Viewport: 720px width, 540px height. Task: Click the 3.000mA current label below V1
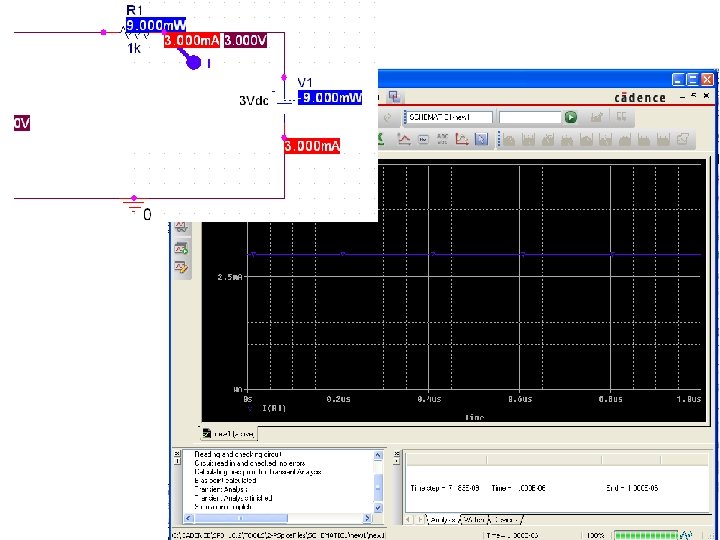pyautogui.click(x=312, y=146)
